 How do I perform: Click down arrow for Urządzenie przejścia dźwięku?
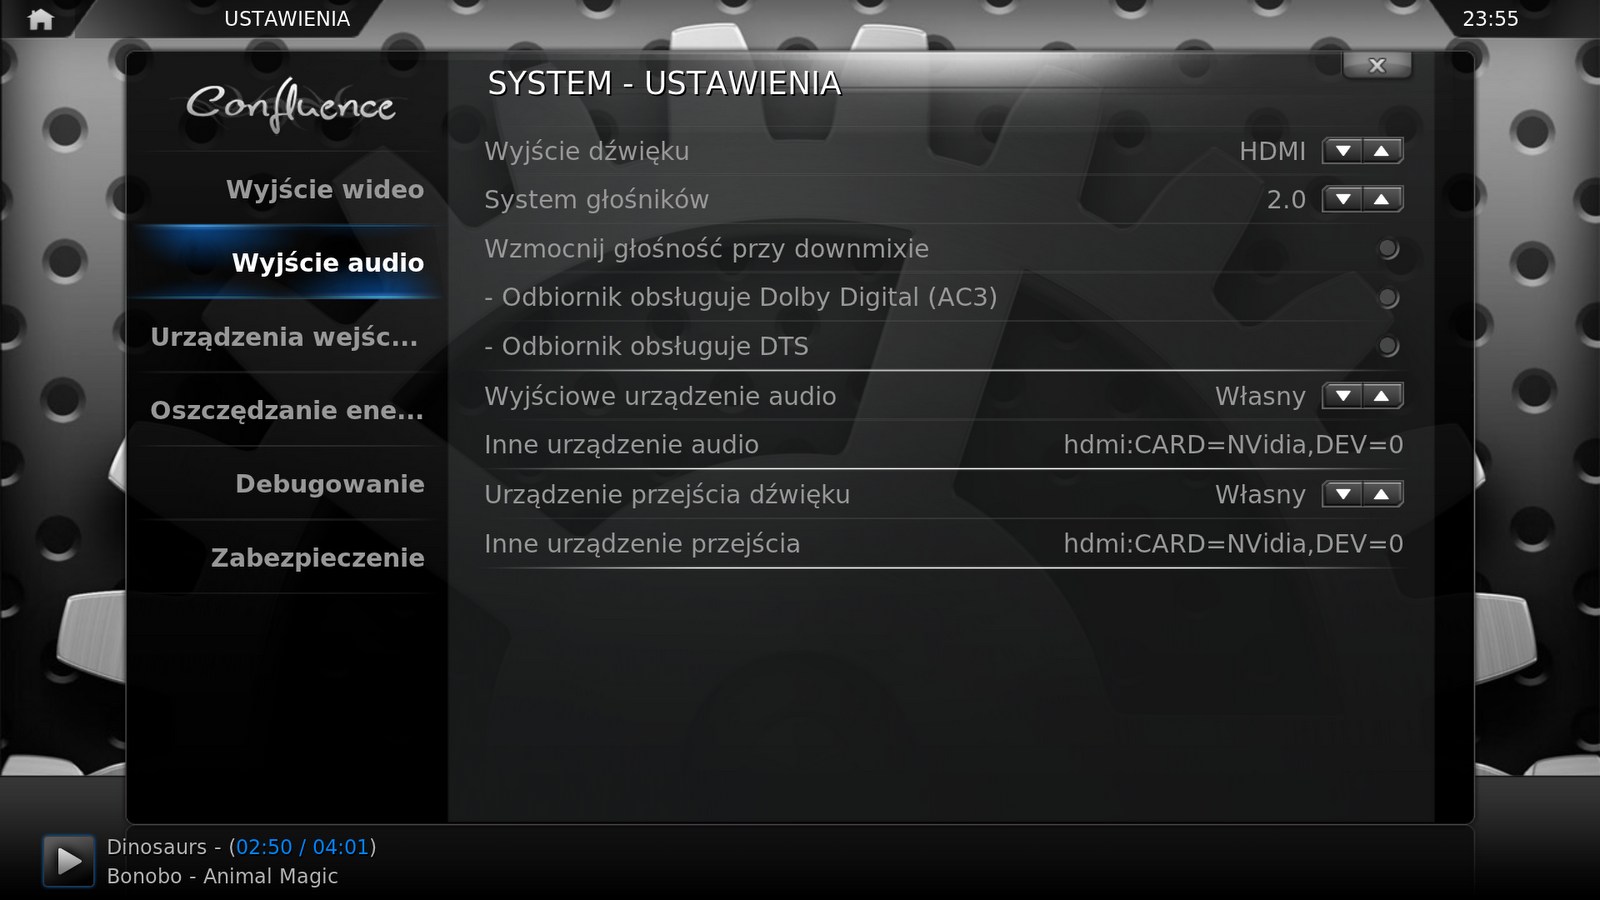1343,494
